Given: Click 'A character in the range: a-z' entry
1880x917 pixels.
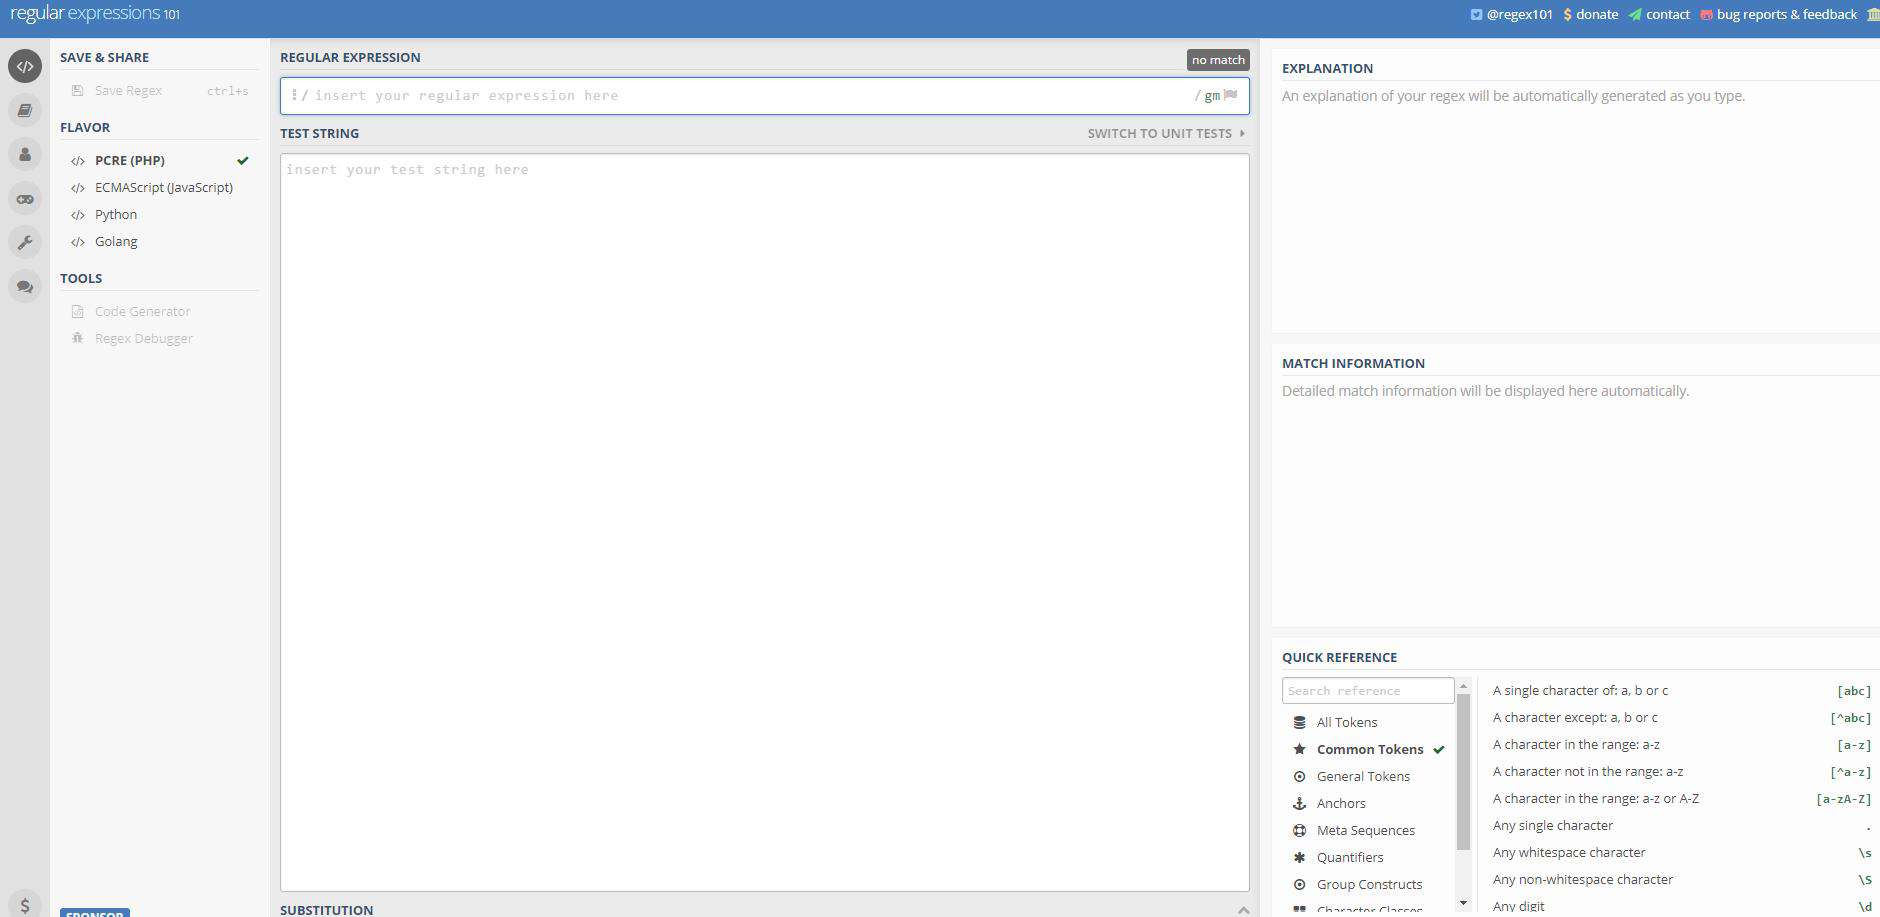Looking at the screenshot, I should (1681, 744).
